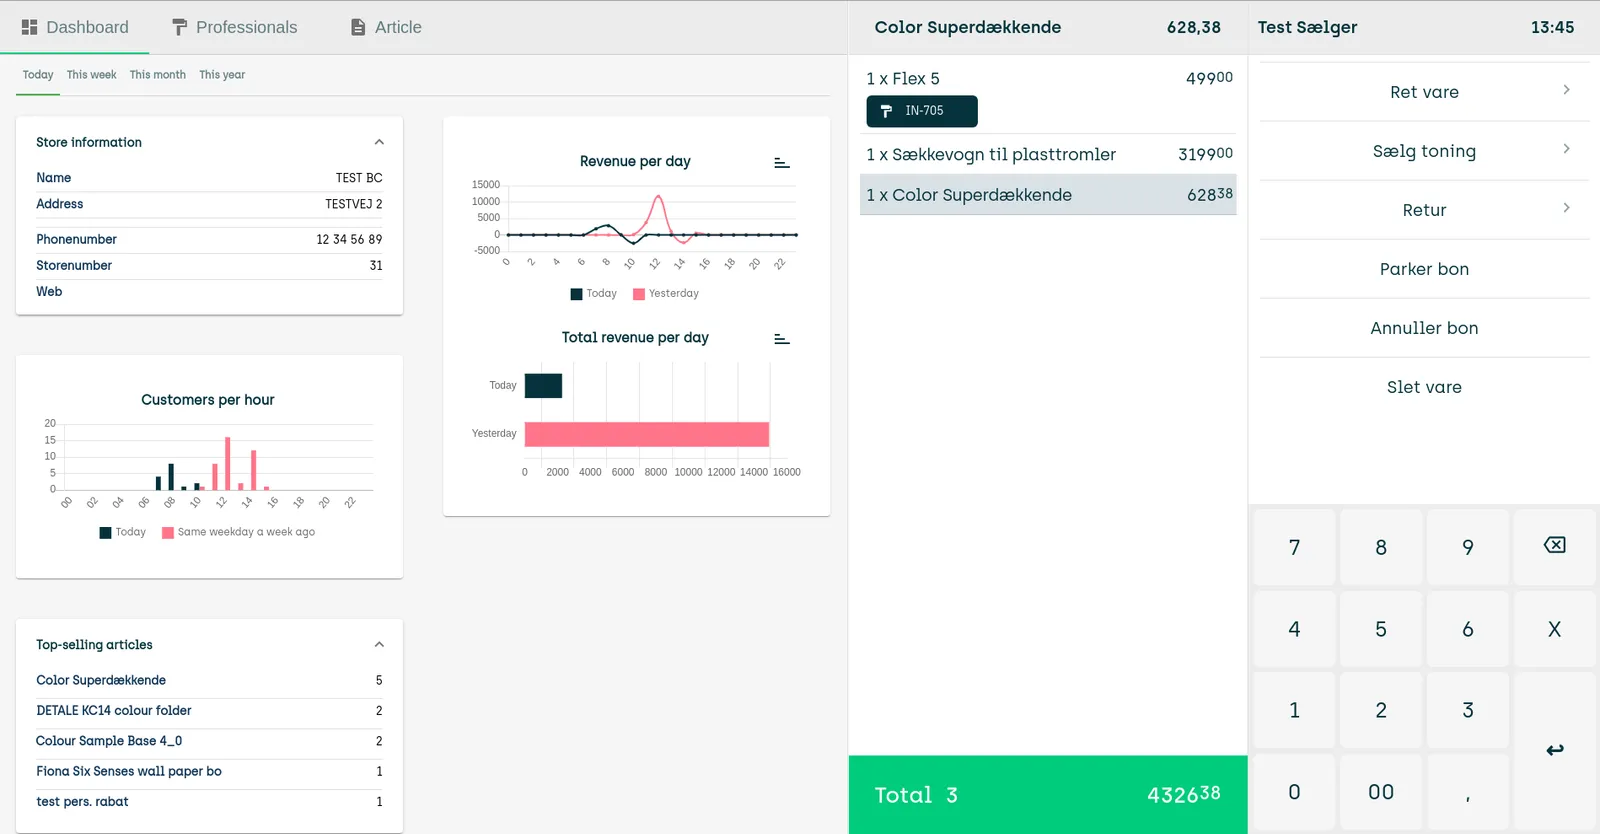Tap keypad digit 2
Image resolution: width=1600 pixels, height=834 pixels.
[1381, 710]
